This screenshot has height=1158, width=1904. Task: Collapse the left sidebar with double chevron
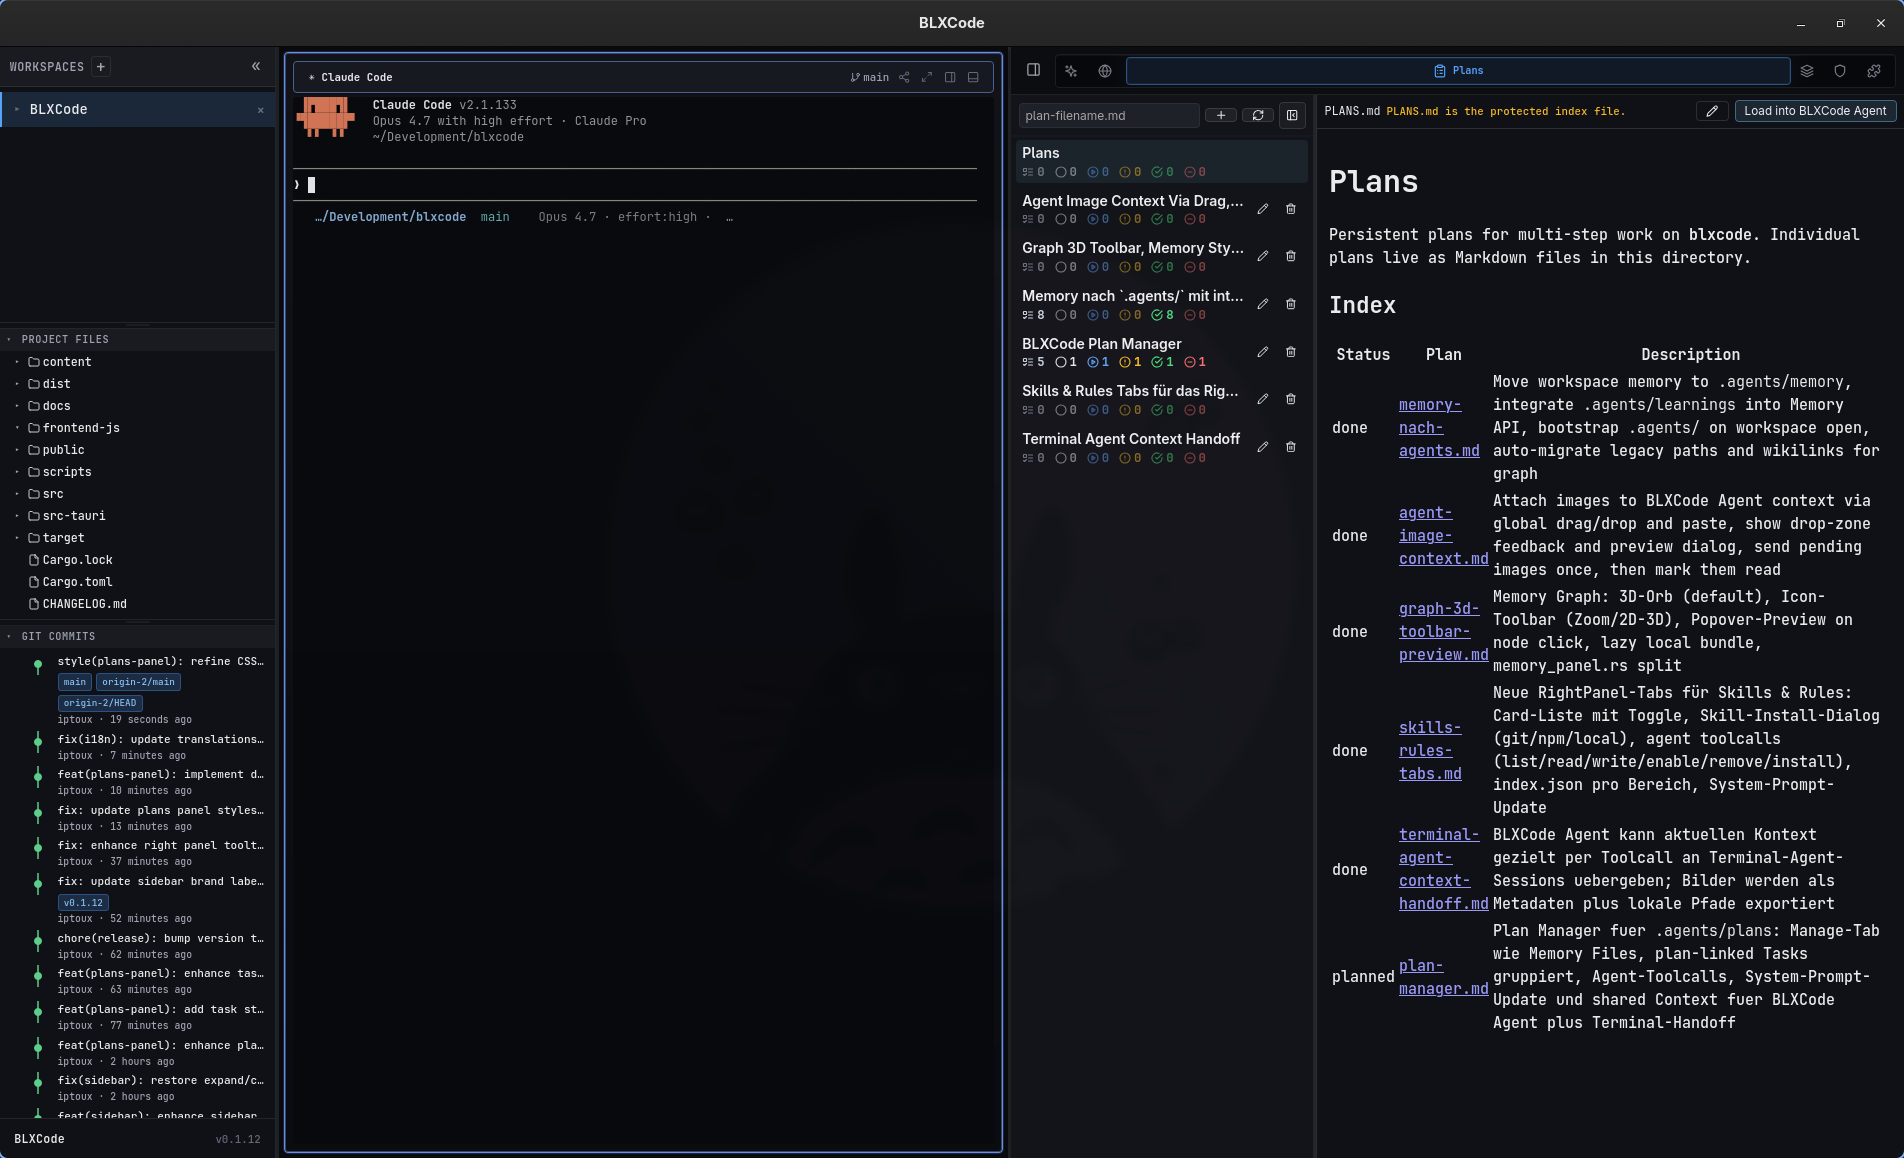256,67
